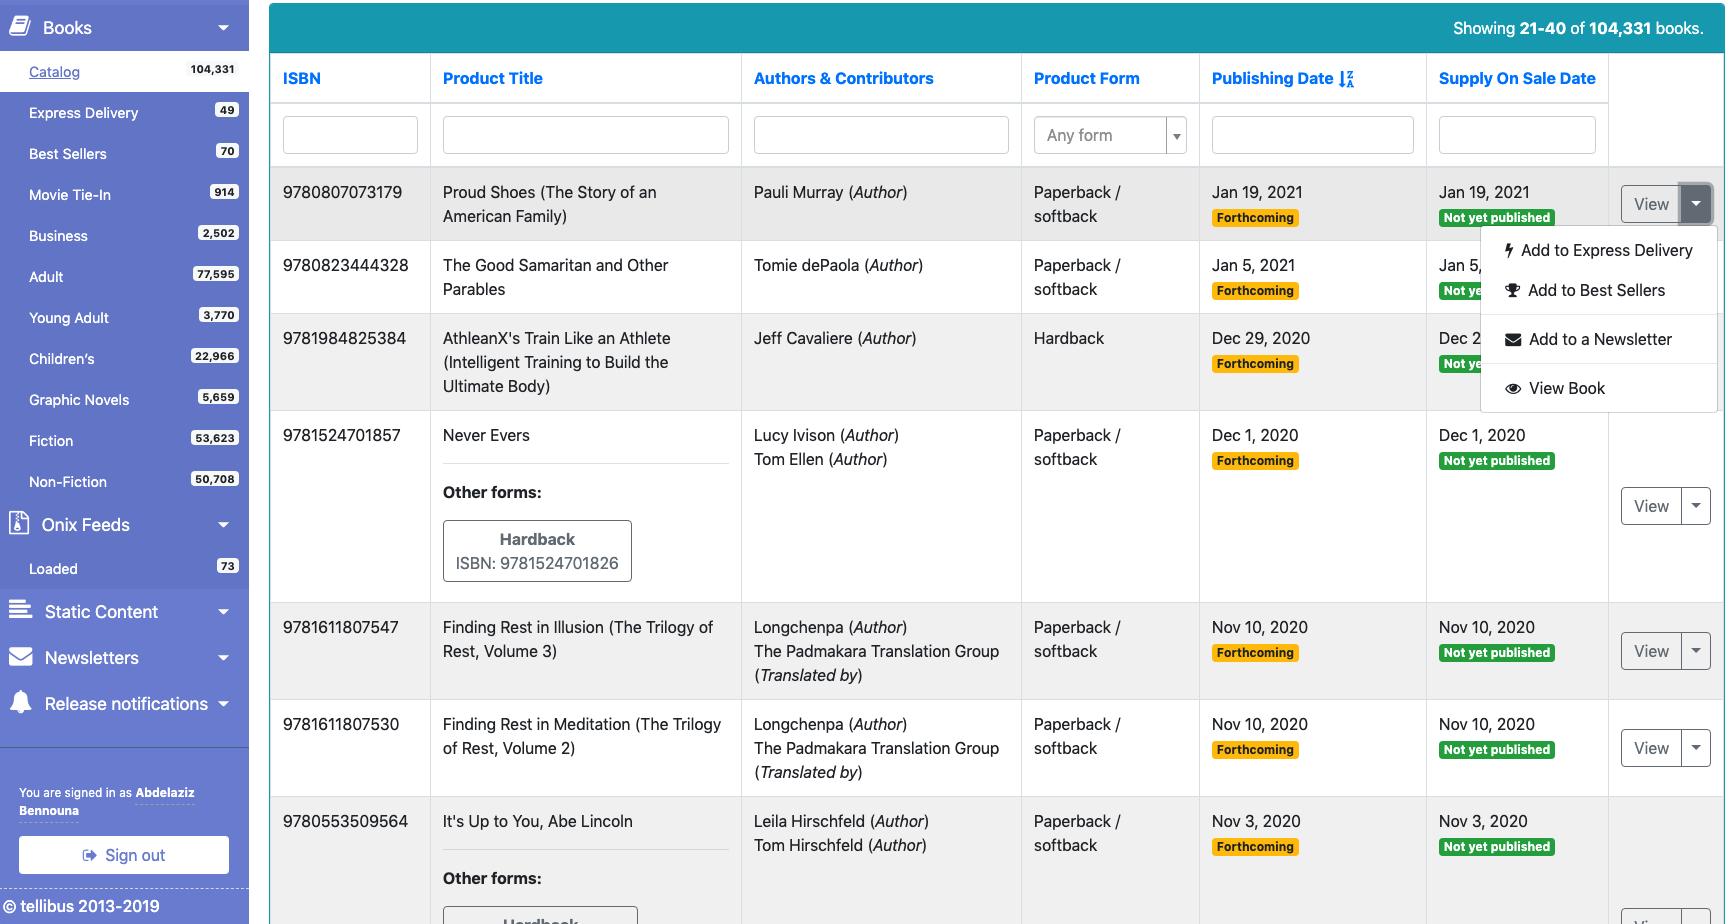
Task: Click the Release notifications bell icon
Action: pyautogui.click(x=20, y=702)
